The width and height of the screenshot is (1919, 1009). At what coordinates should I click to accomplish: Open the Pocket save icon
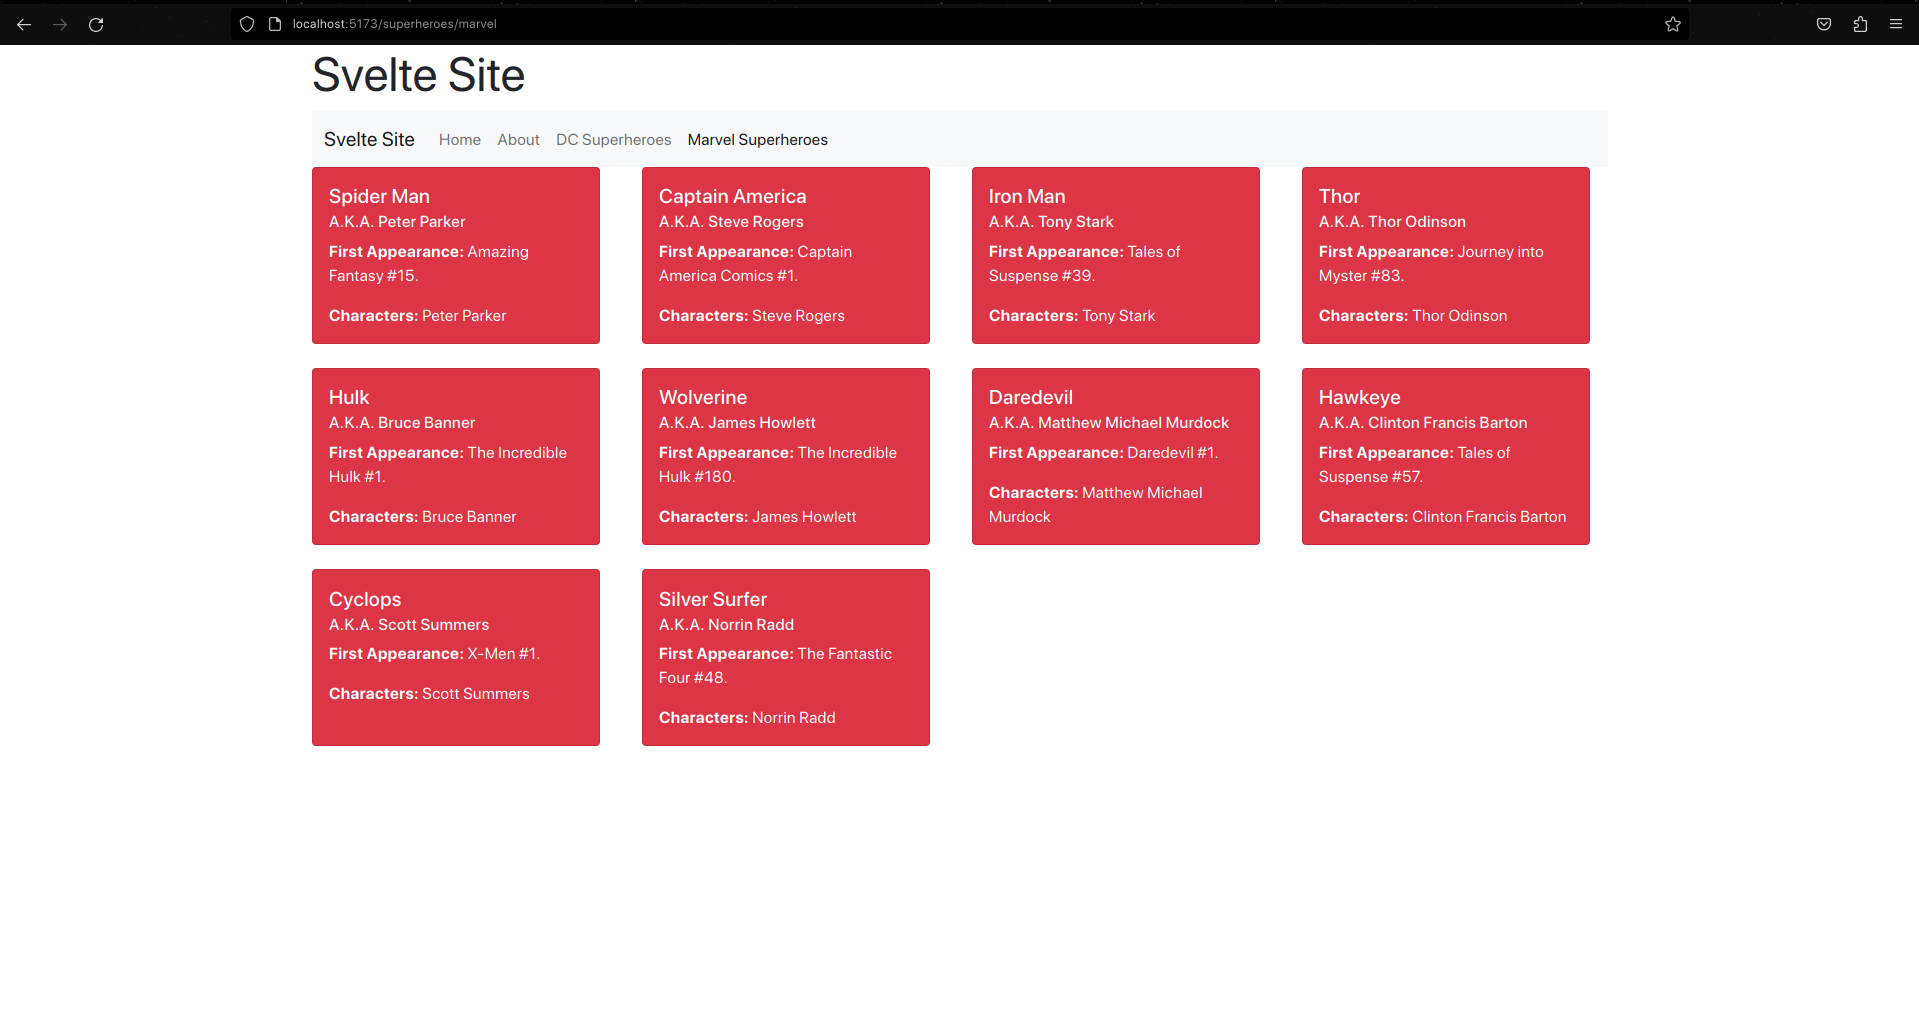pyautogui.click(x=1824, y=24)
